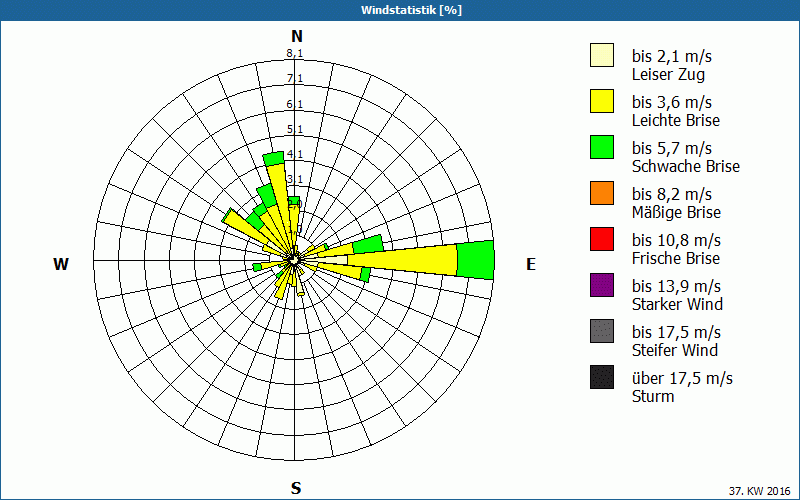This screenshot has height=500, width=800.
Task: Click the green 5,7 m/s legend swatch
Action: coord(602,147)
